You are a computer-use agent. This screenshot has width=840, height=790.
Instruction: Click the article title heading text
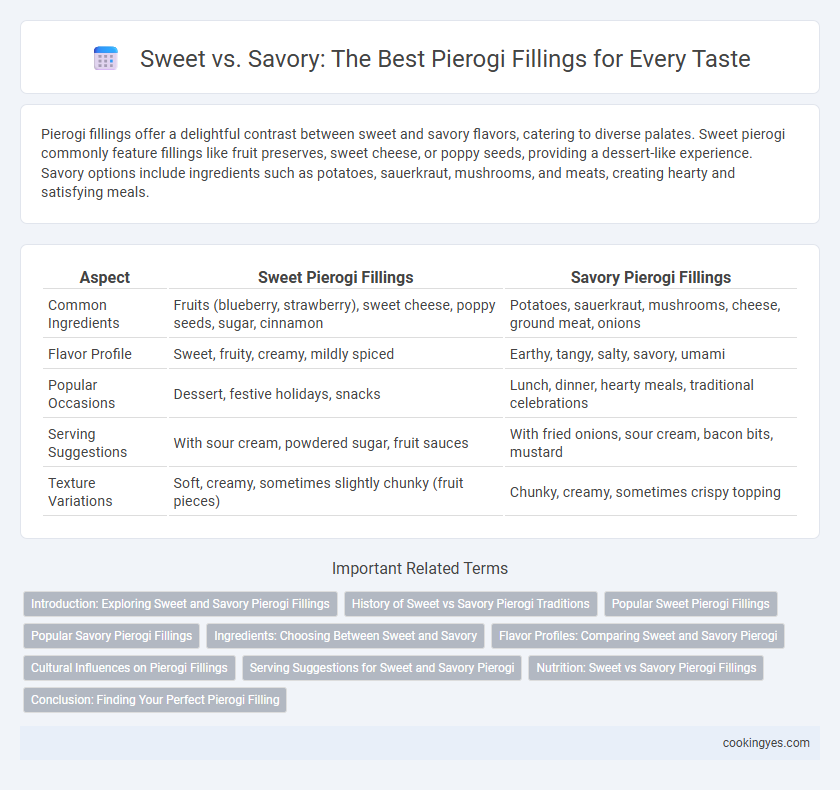point(445,59)
